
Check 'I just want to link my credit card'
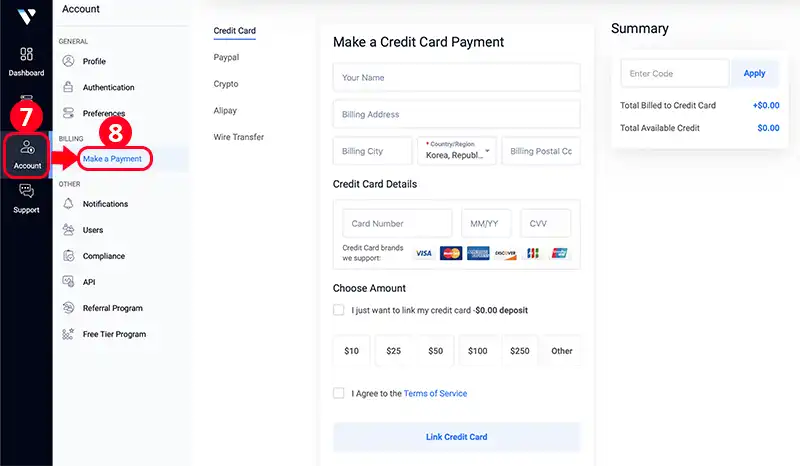point(338,310)
